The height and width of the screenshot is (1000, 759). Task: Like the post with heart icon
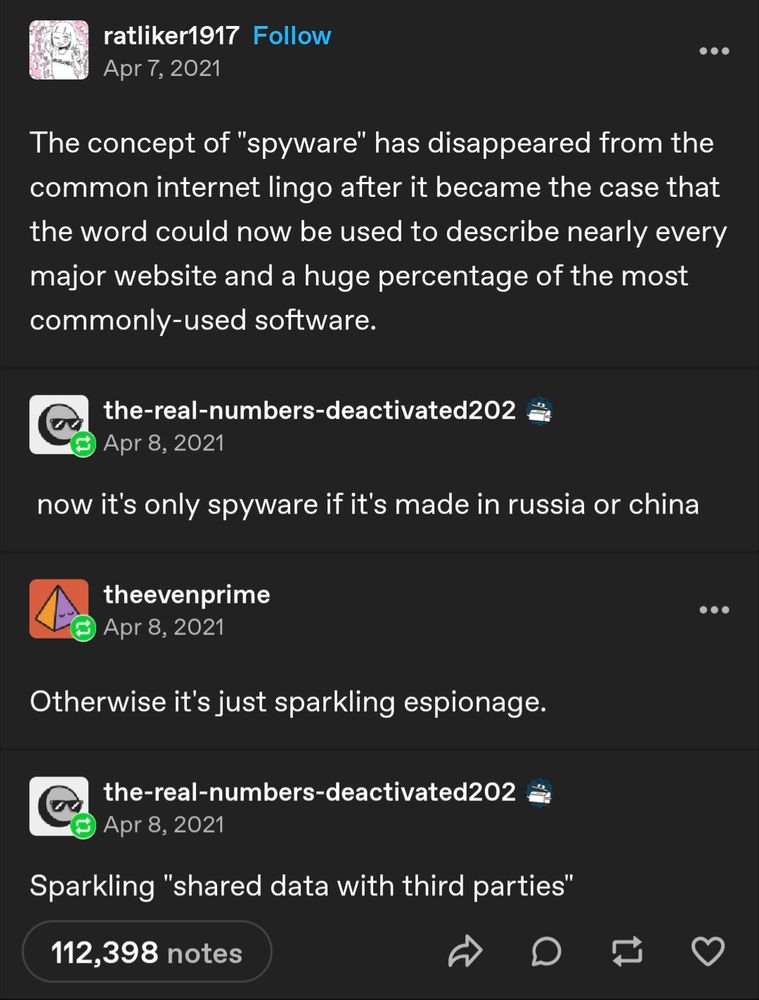[x=708, y=952]
